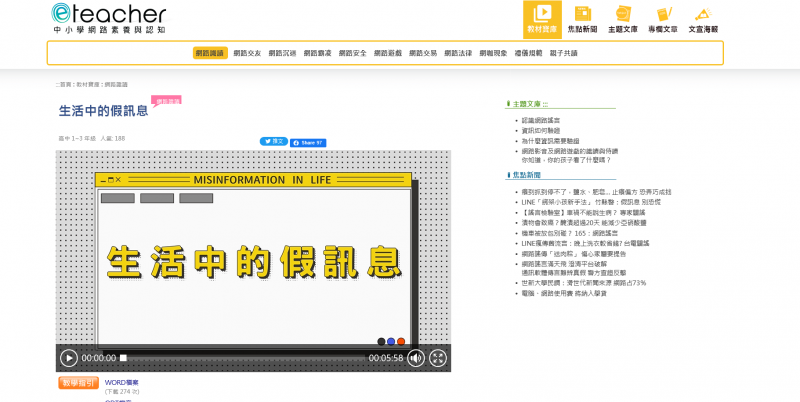Open the 焦點新聞 icon in top navigation
800x402 pixels.
[x=583, y=18]
